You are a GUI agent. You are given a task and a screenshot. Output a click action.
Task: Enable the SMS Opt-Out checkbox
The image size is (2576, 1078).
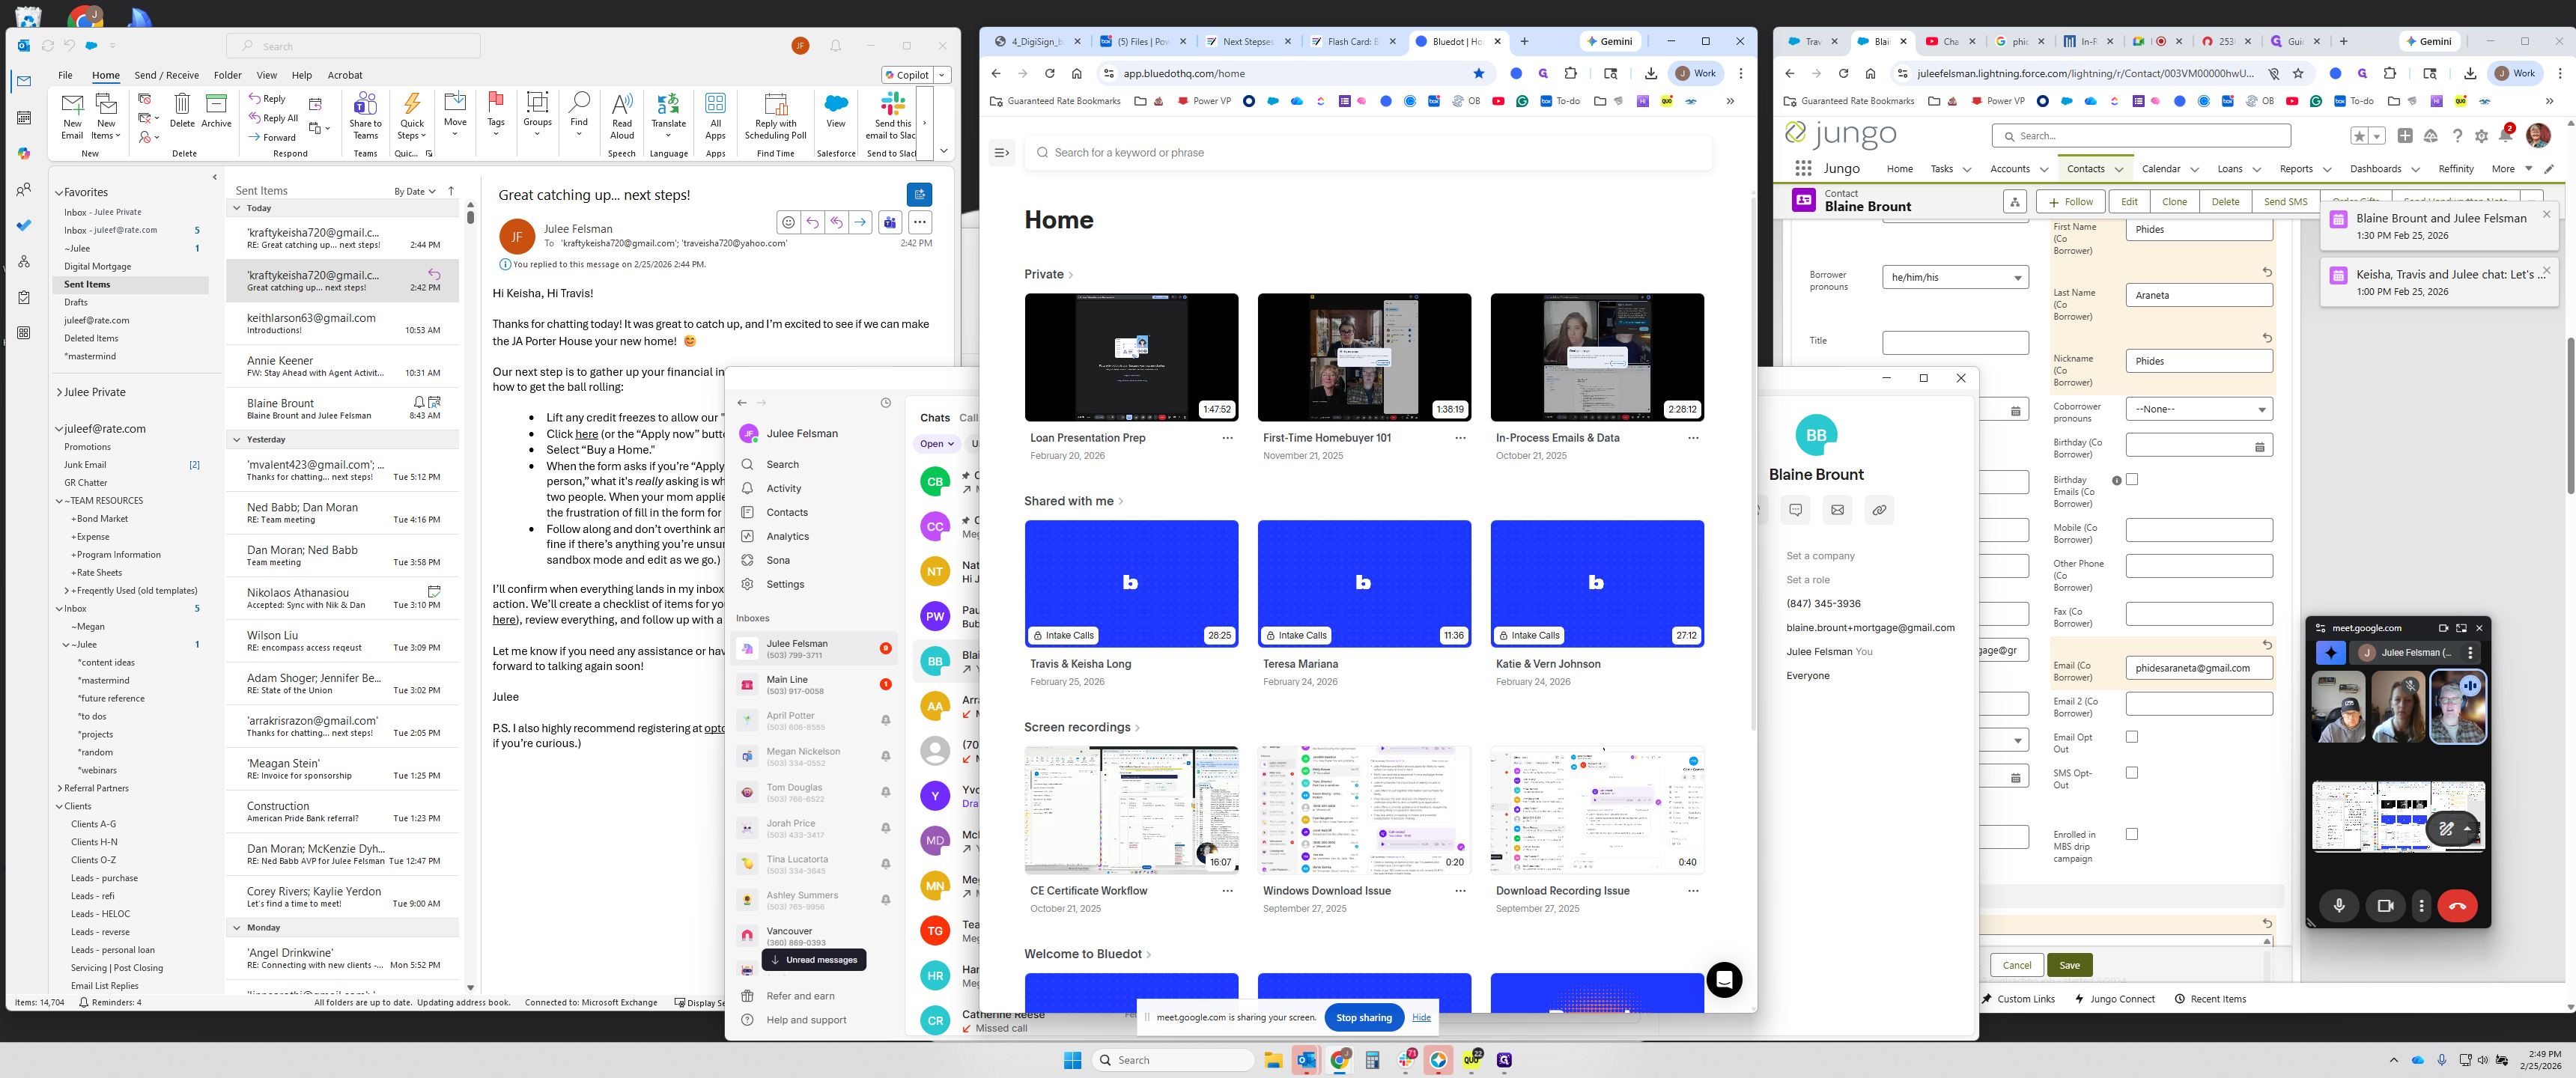[2132, 773]
